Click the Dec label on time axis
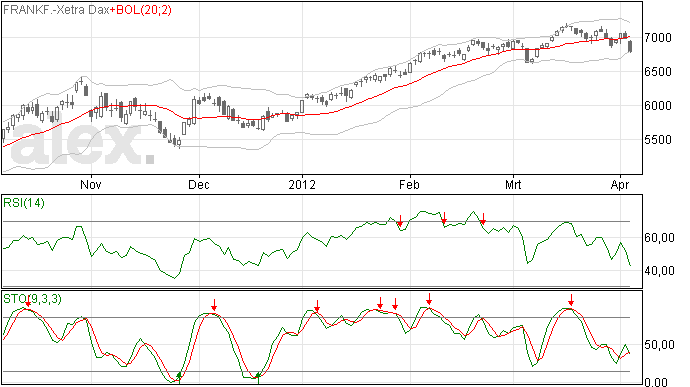Viewport: 690px width, 387px height. (x=198, y=185)
